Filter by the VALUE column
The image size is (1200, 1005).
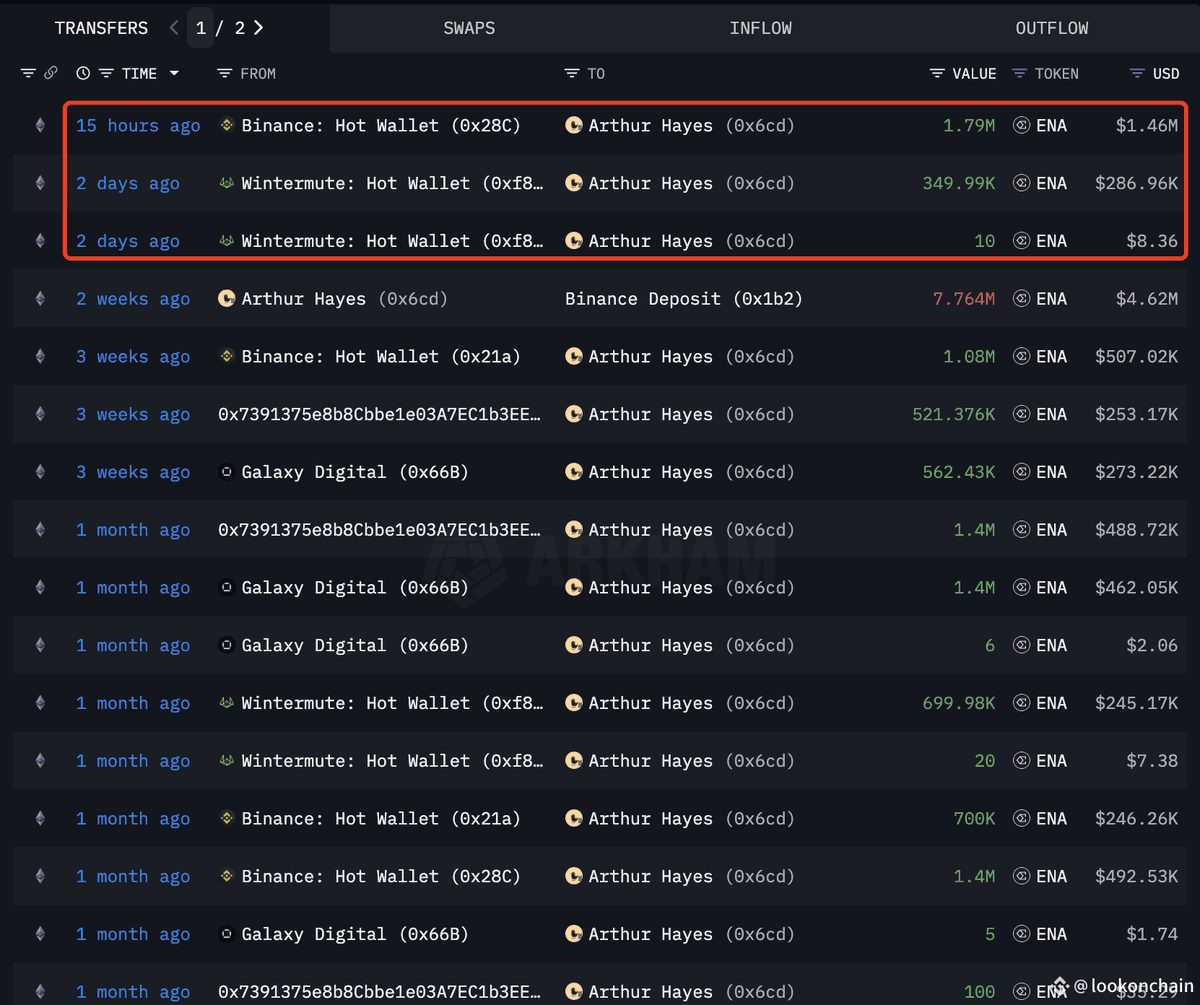(937, 73)
